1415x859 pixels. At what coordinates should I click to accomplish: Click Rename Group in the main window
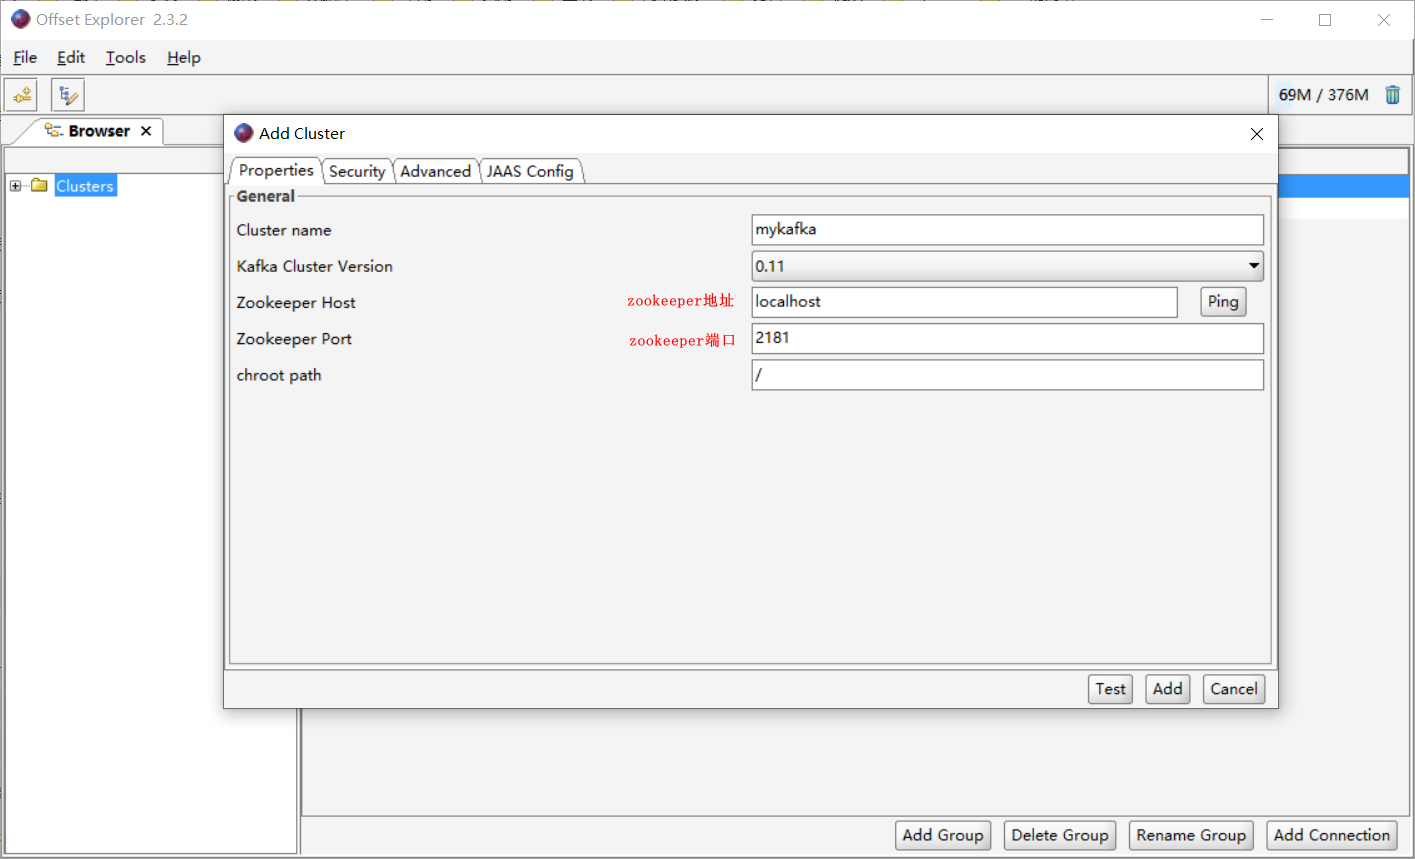click(1191, 835)
